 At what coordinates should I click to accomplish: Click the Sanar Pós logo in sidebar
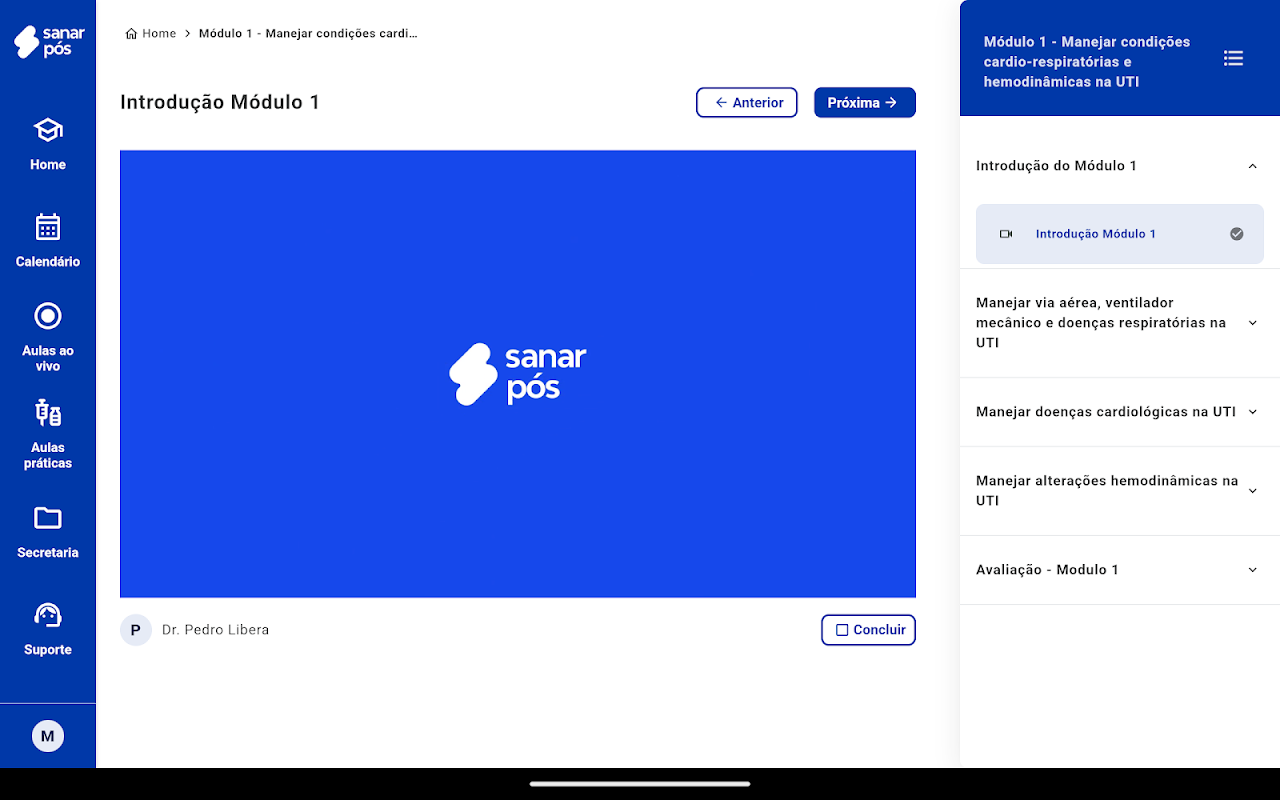(48, 42)
